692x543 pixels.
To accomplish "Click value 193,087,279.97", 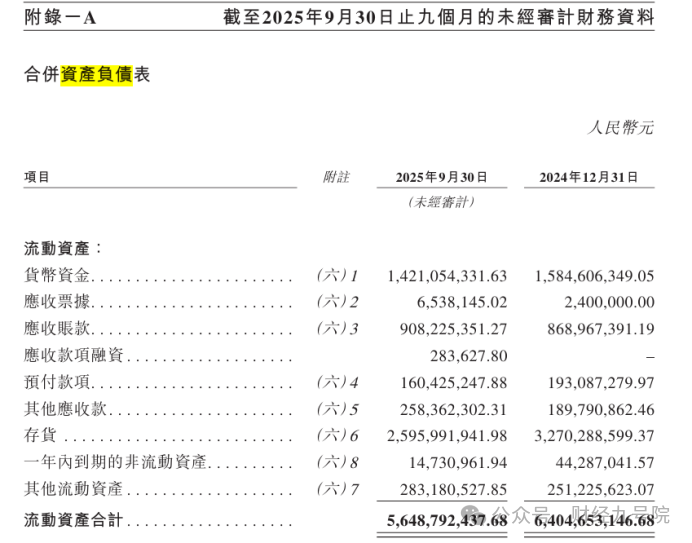I will [601, 383].
